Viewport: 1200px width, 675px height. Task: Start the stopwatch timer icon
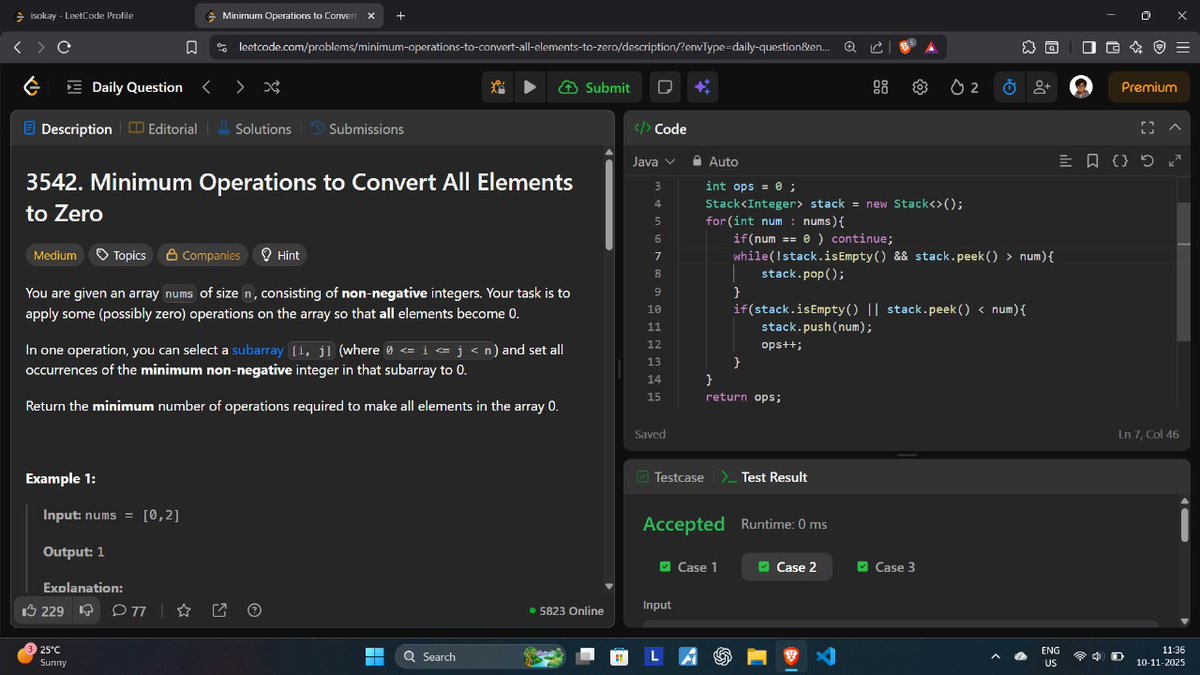[1009, 87]
